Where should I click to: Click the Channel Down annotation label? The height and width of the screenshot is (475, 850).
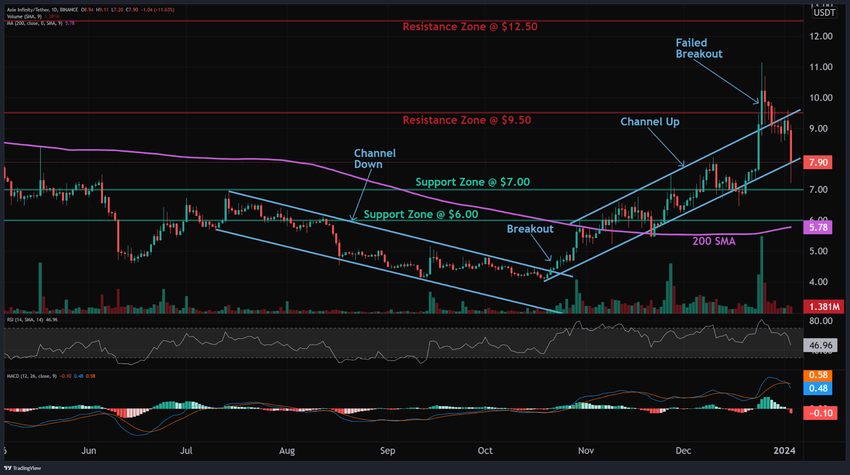point(375,159)
